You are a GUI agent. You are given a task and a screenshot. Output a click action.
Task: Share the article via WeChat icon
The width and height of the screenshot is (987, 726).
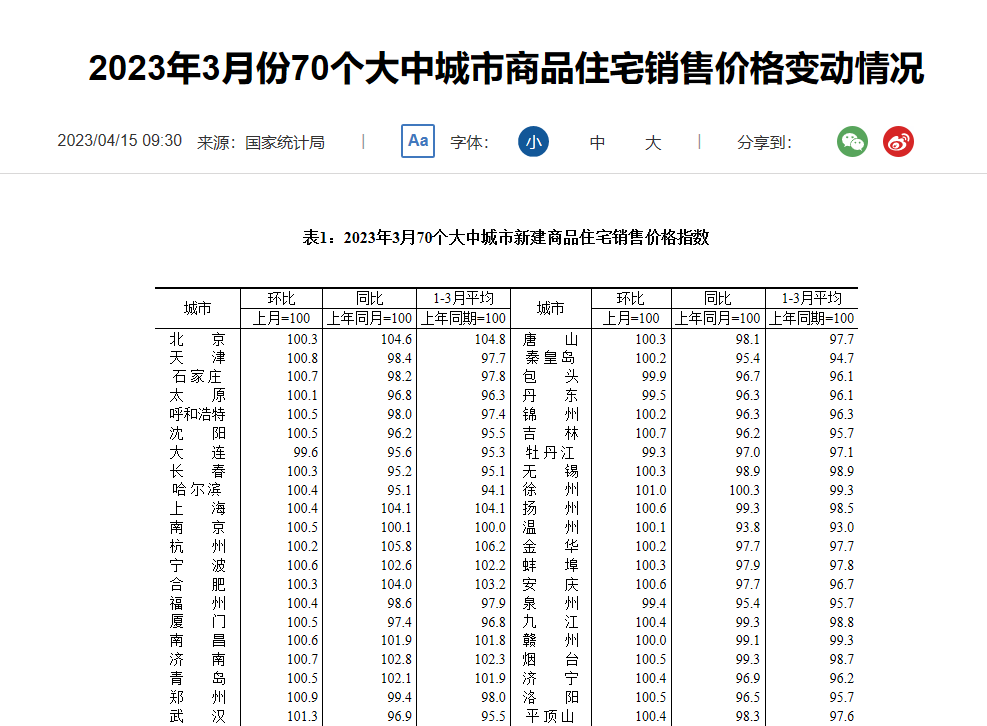pos(852,142)
